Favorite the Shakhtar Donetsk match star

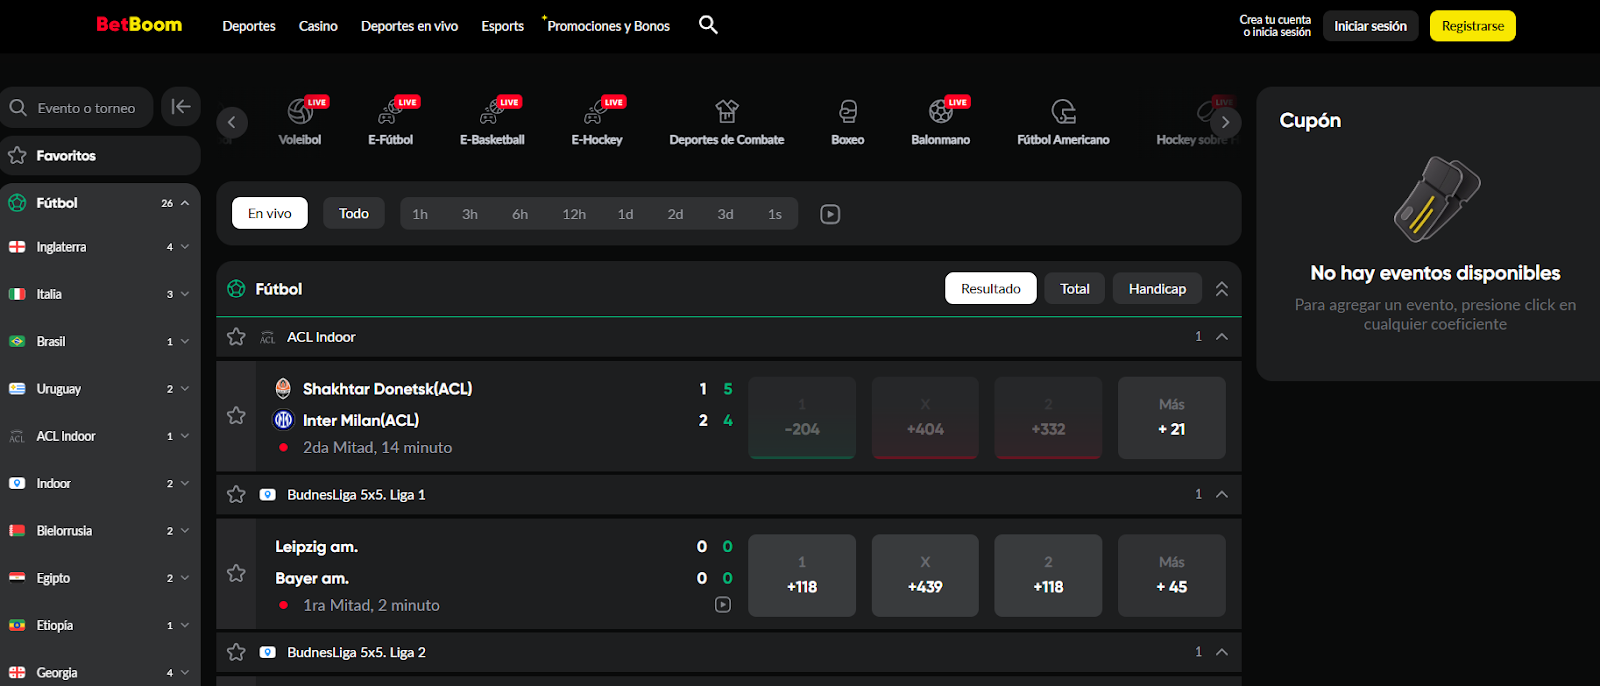point(236,415)
